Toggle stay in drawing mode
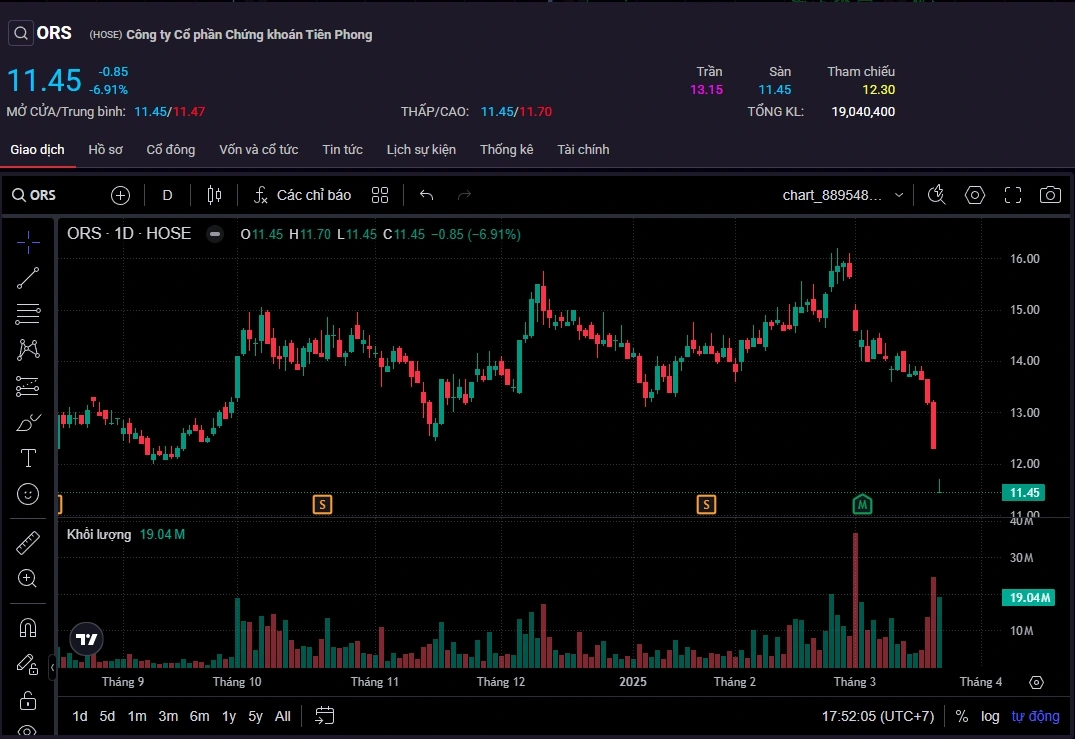This screenshot has height=739, width=1075. [28, 664]
